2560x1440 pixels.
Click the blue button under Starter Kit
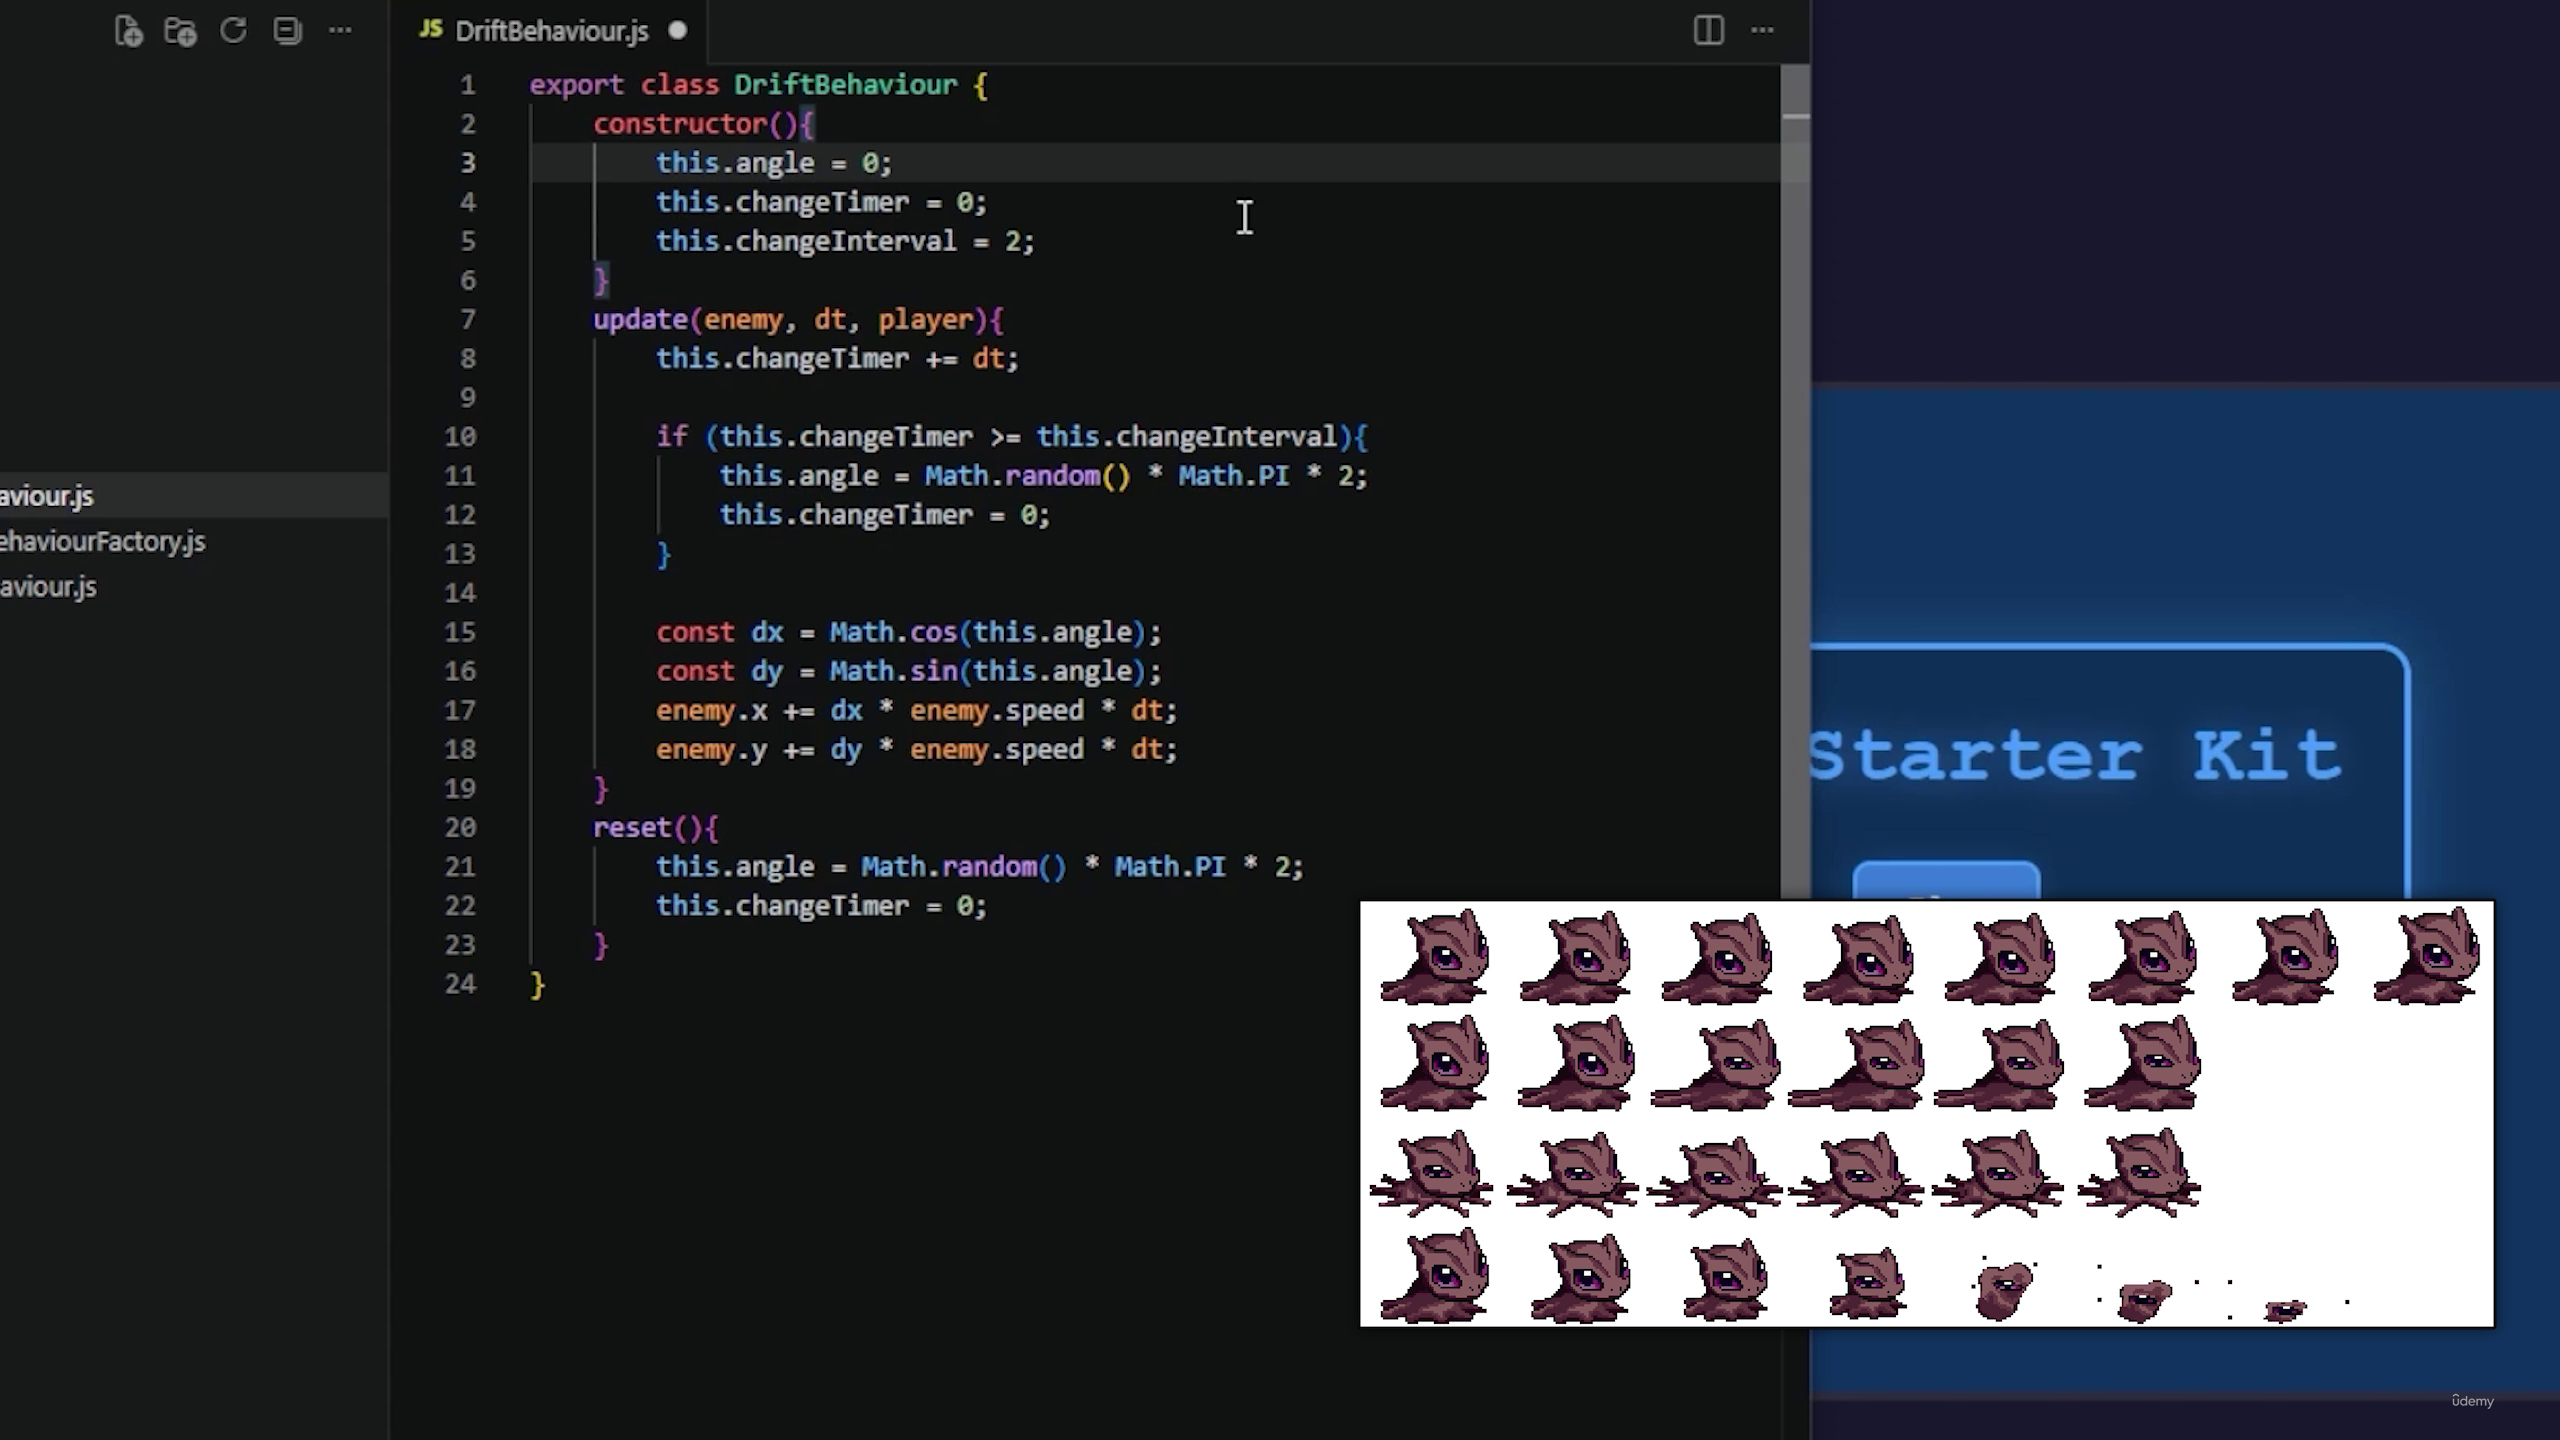[1946, 880]
